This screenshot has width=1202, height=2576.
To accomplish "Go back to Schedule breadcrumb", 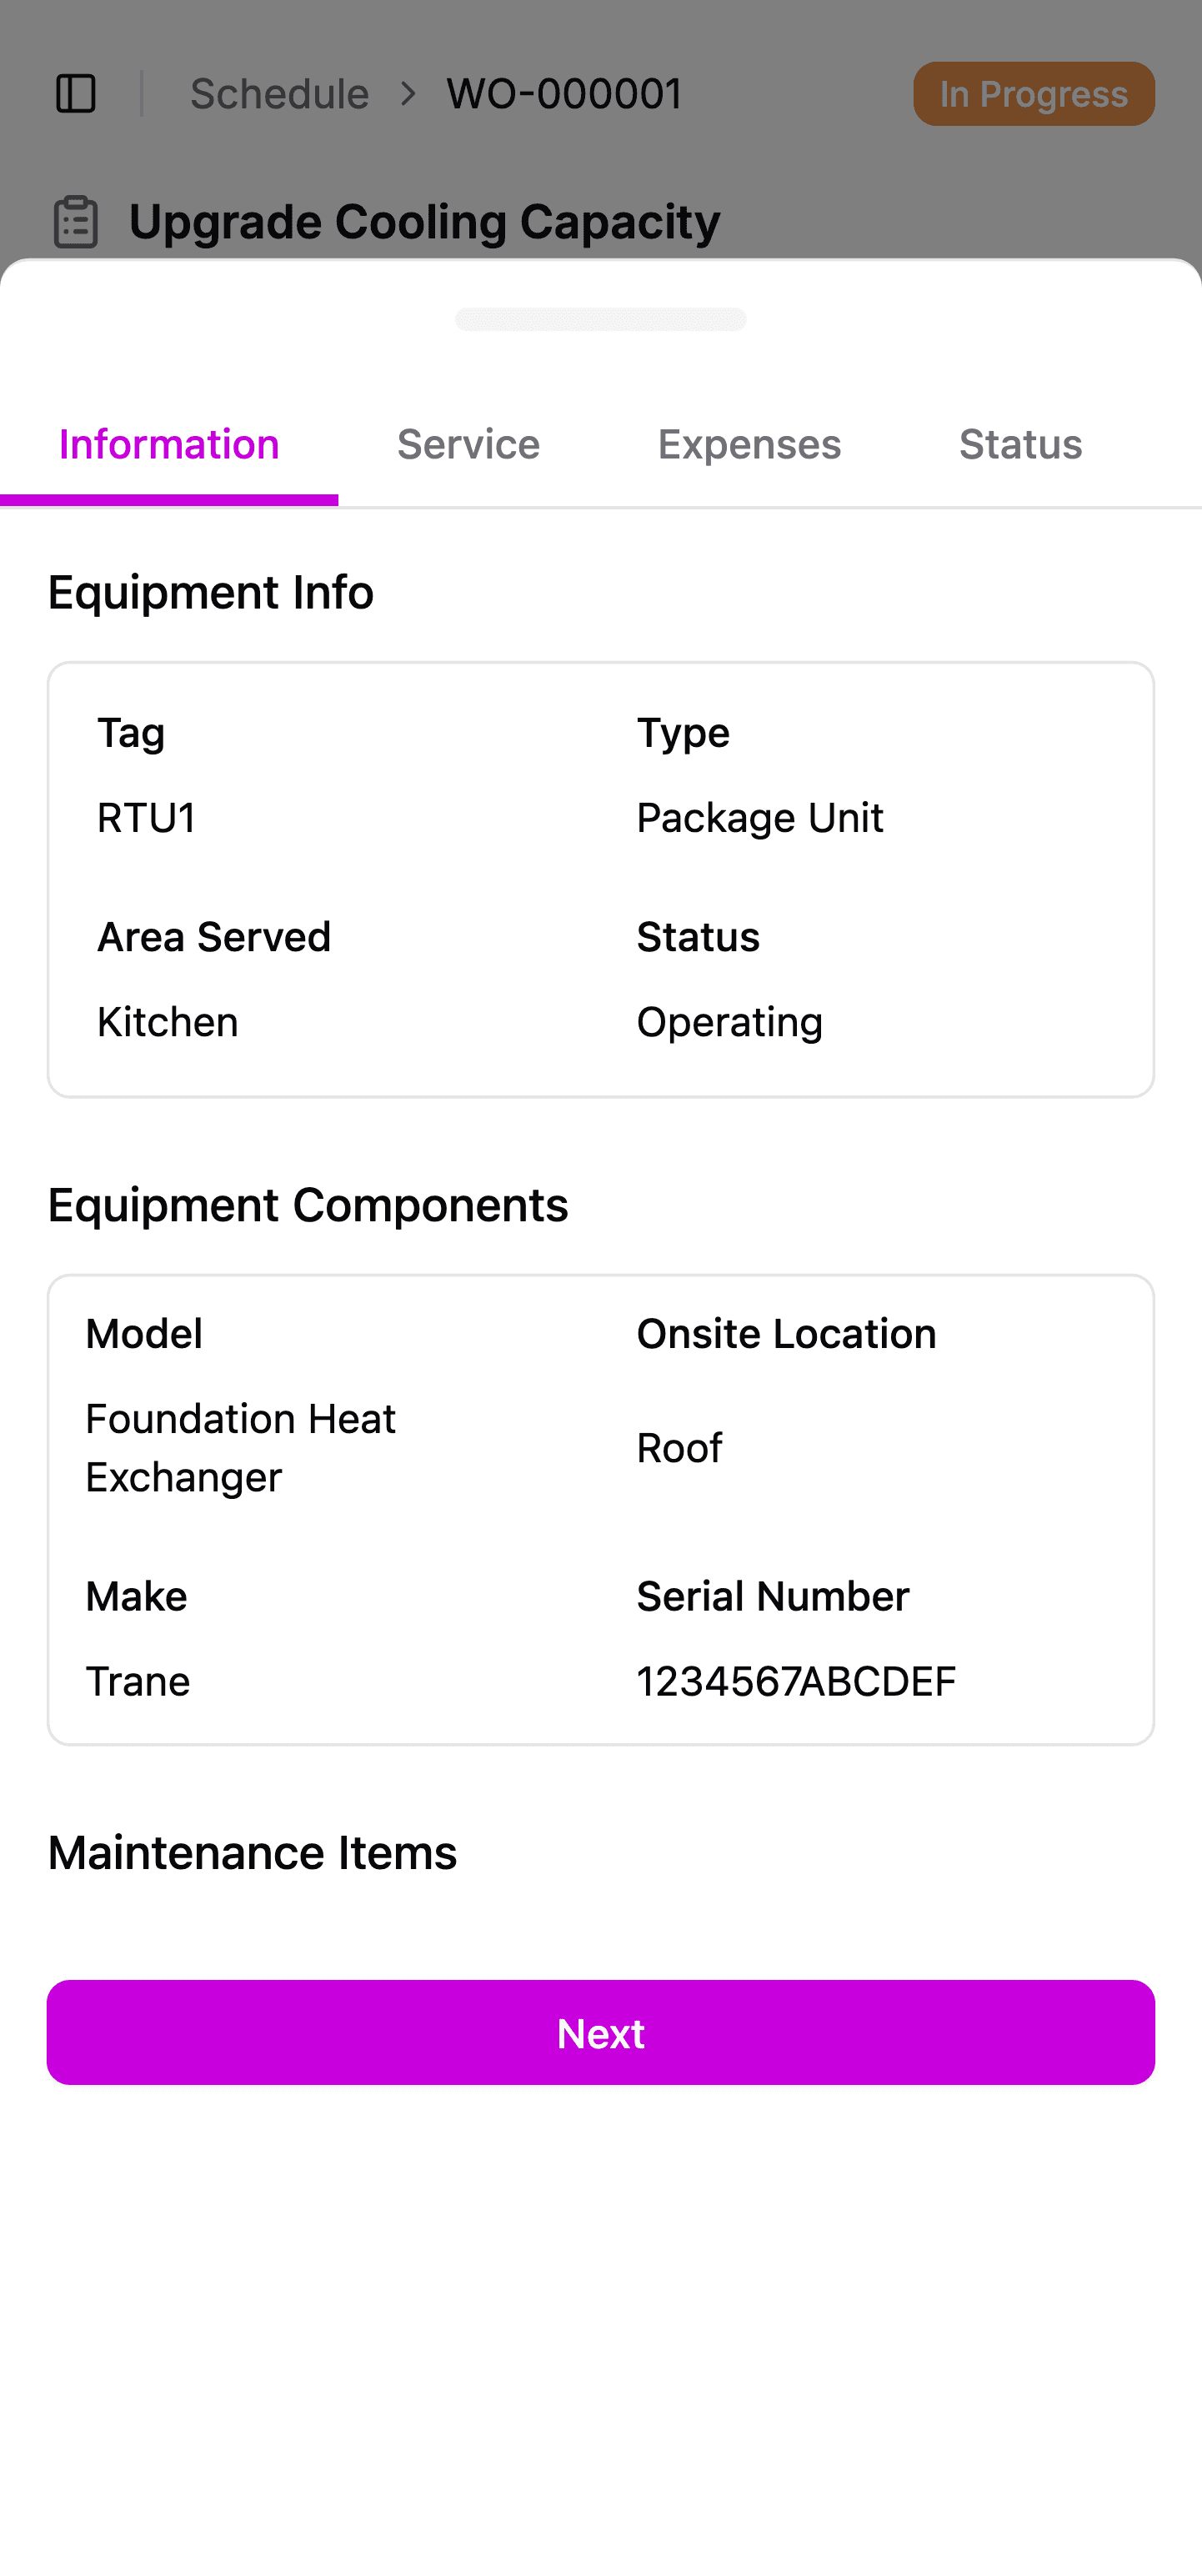I will [279, 94].
